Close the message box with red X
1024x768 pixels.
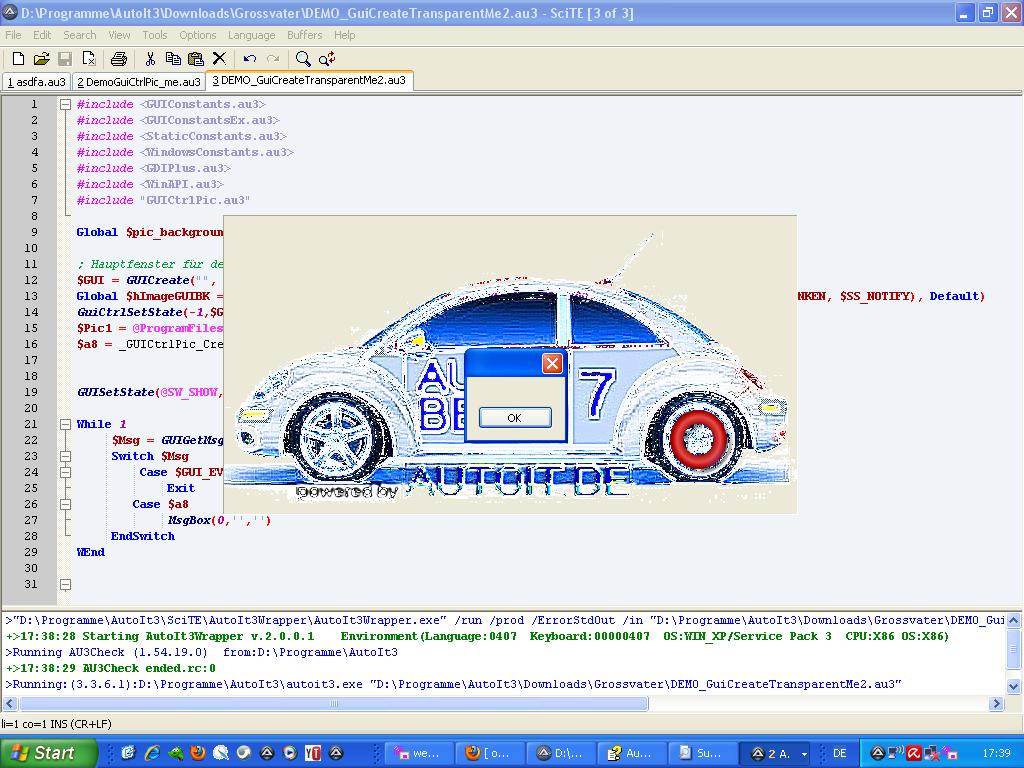tap(552, 363)
